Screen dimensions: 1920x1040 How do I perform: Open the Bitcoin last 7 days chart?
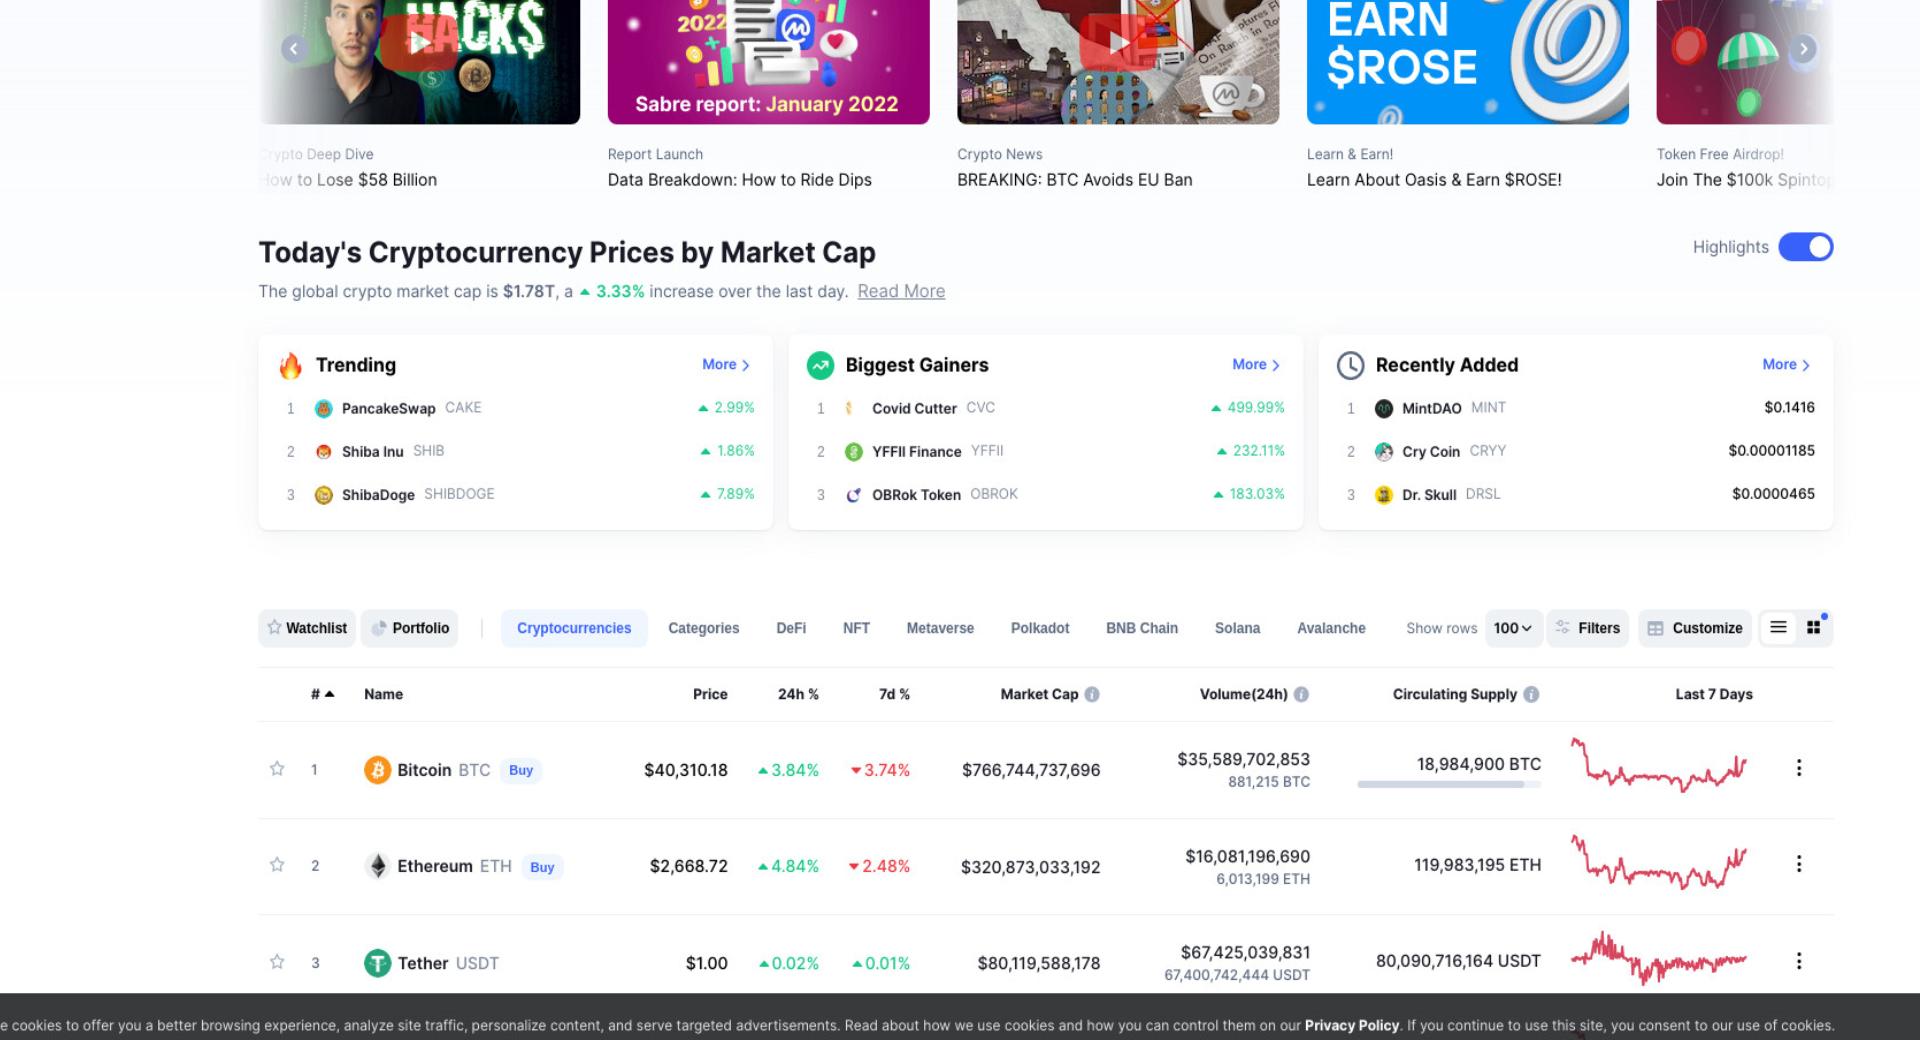click(x=1659, y=765)
